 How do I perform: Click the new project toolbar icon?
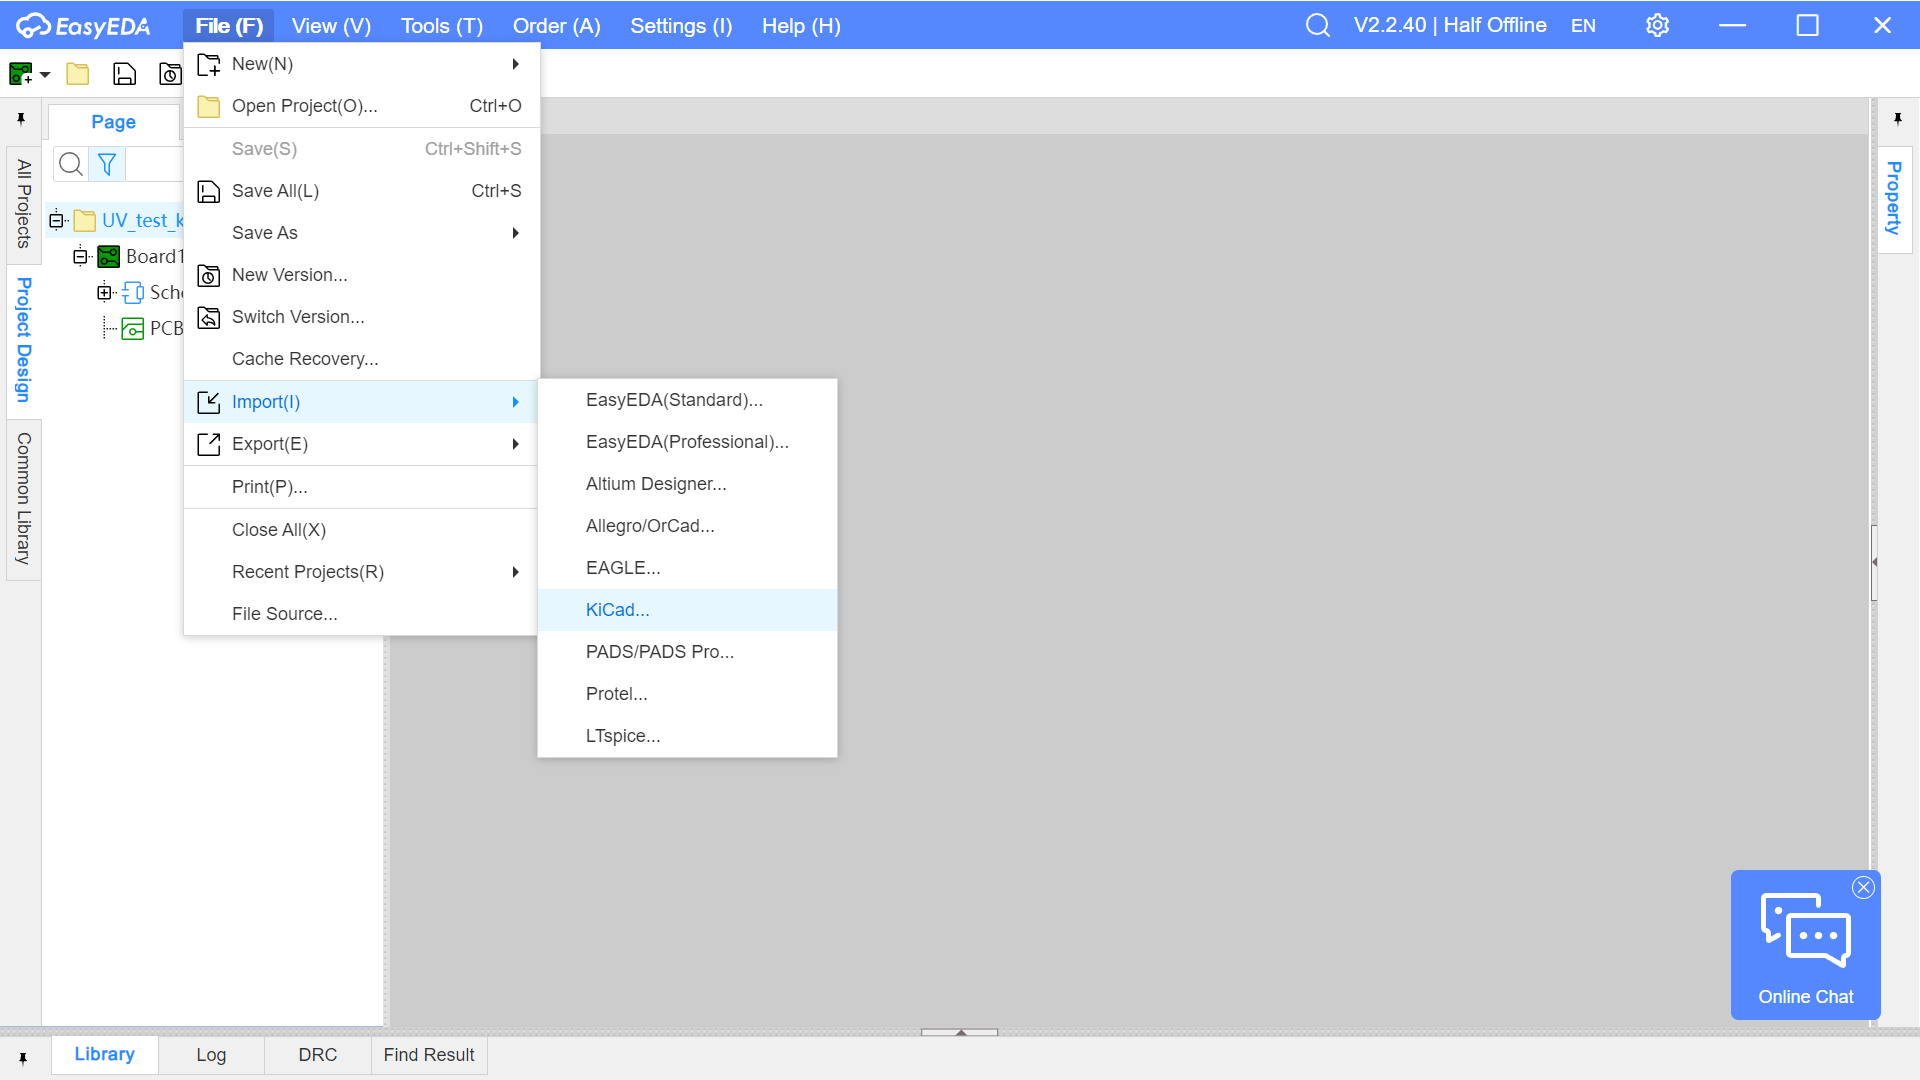pos(20,74)
